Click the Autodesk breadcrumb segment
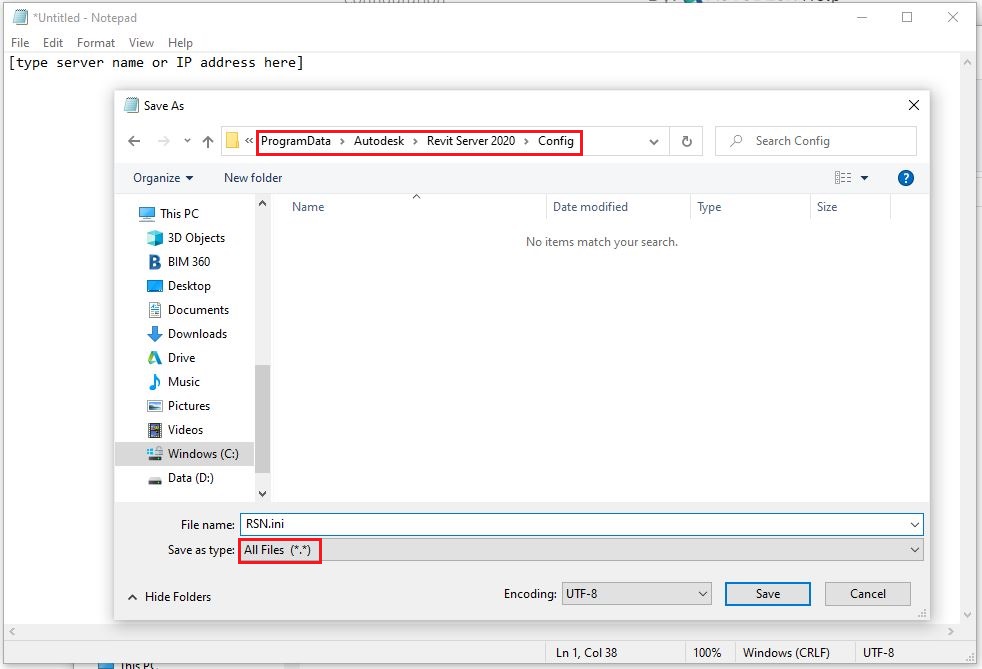The image size is (982, 669). (x=379, y=141)
